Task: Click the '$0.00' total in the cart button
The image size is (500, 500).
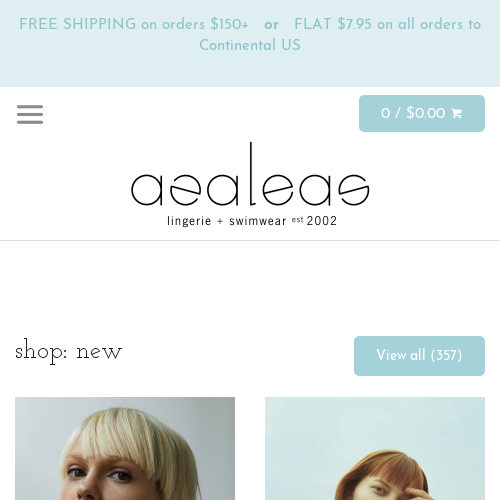Action: click(426, 113)
